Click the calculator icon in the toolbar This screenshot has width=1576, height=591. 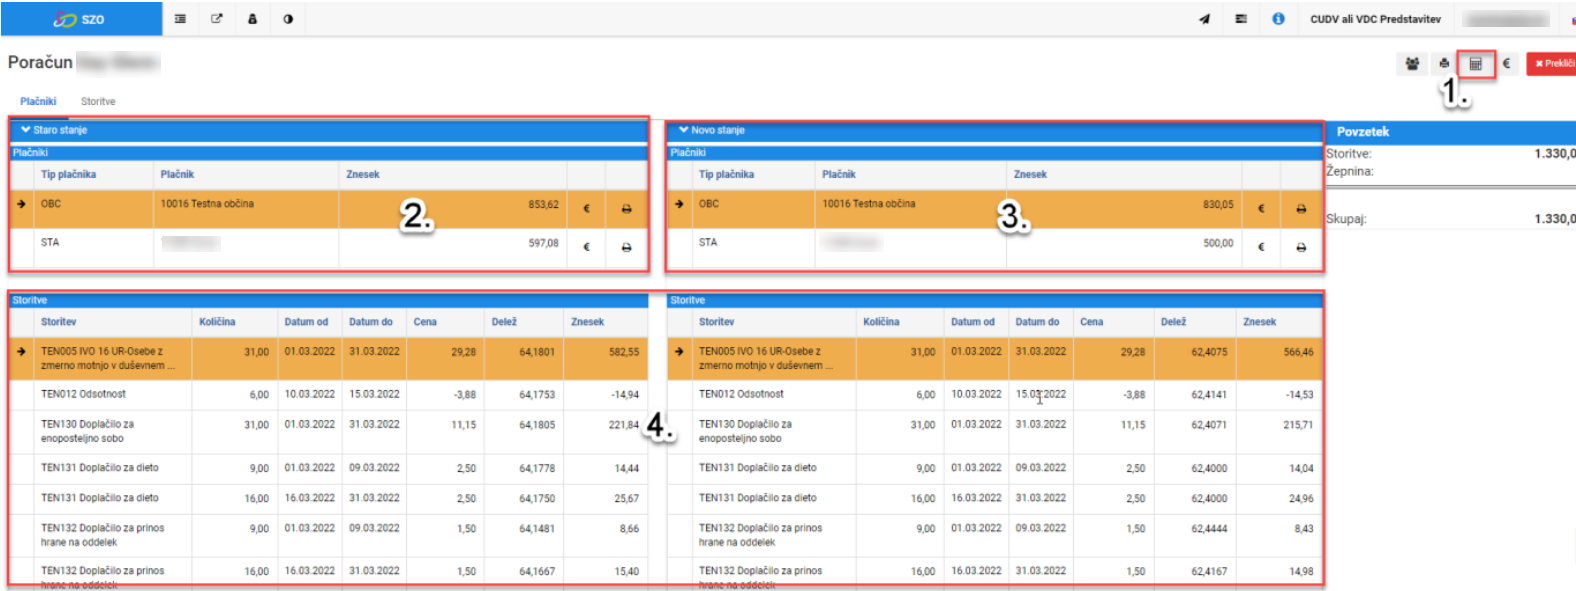click(x=1475, y=64)
